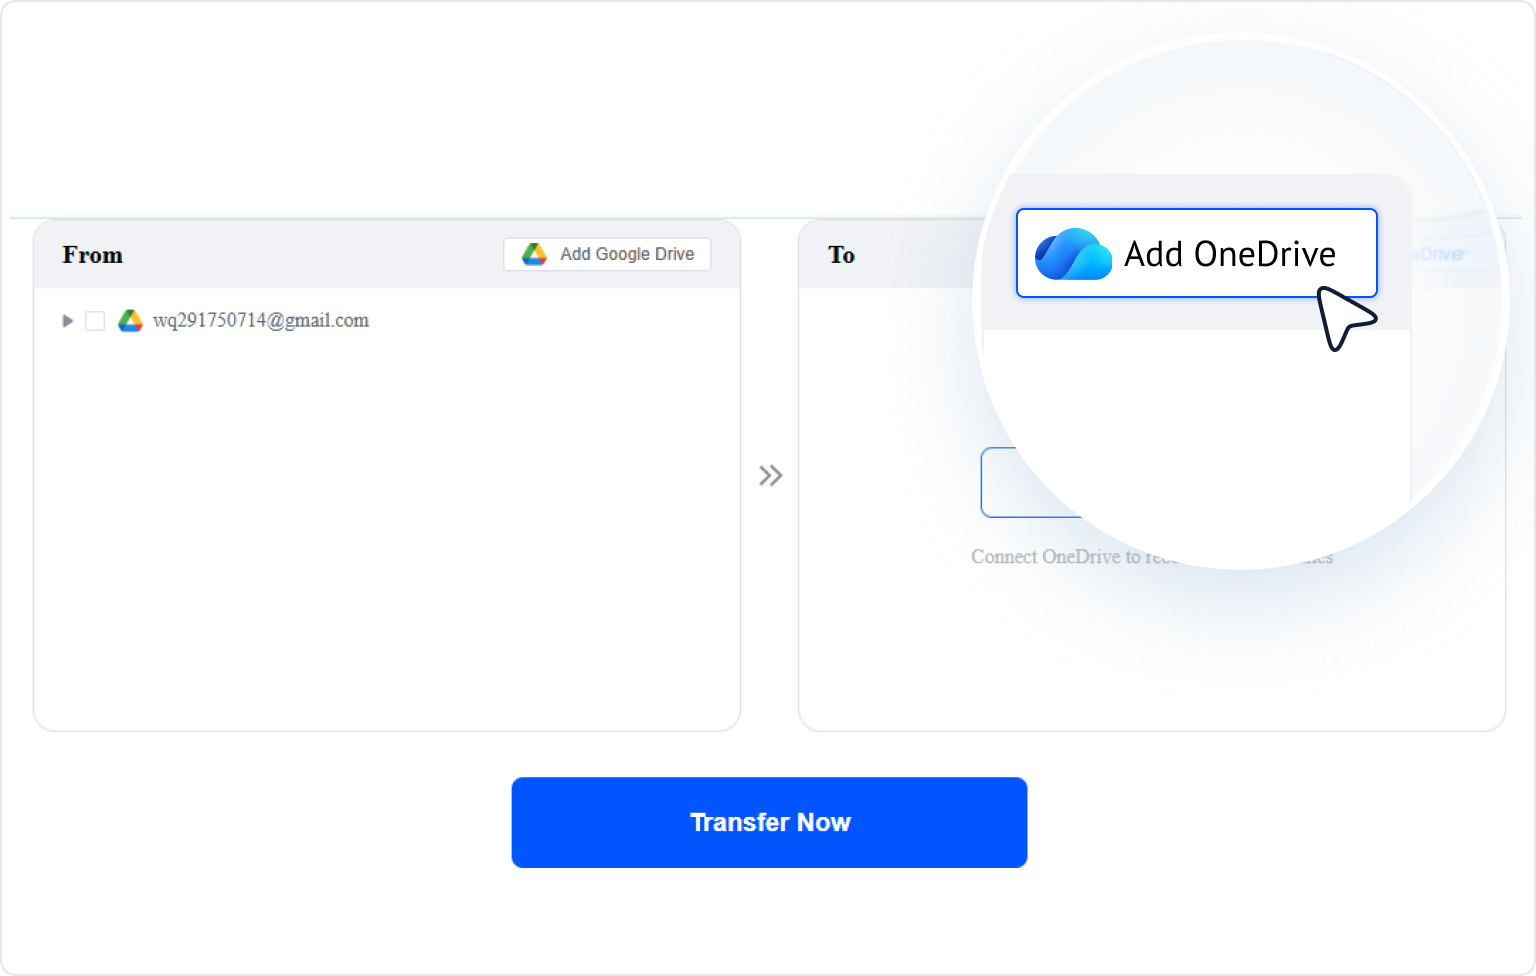Expand the wq291750714@gmail.com account tree
Image resolution: width=1536 pixels, height=976 pixels.
[x=68, y=321]
